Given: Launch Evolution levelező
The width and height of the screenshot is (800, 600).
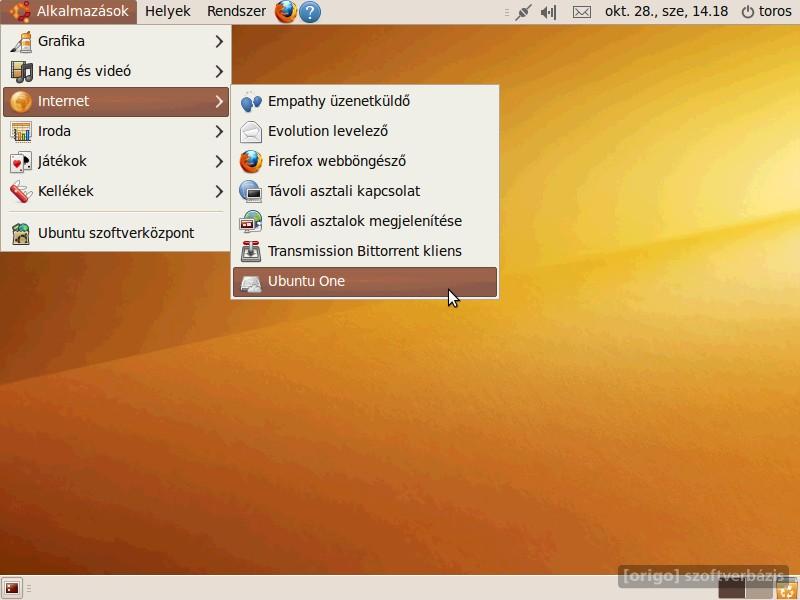Looking at the screenshot, I should 365,132.
